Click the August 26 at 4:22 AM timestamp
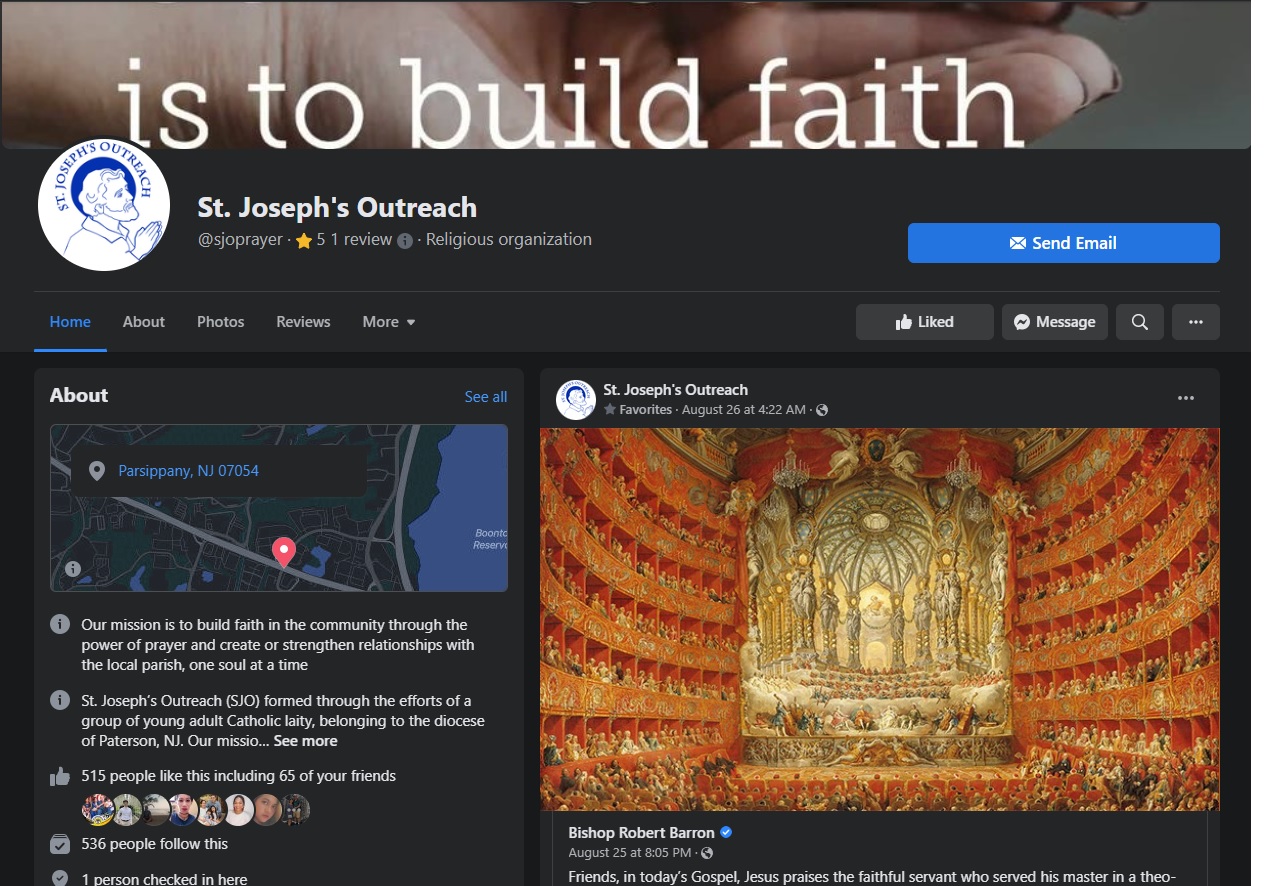This screenshot has width=1272, height=886. pyautogui.click(x=744, y=410)
